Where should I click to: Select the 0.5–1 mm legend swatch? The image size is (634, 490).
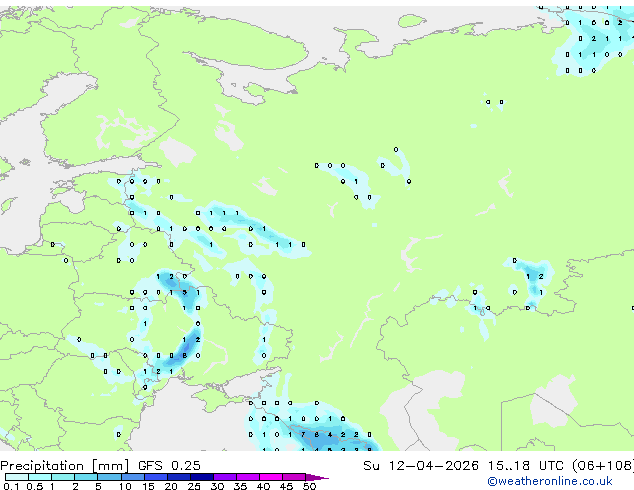(40, 477)
